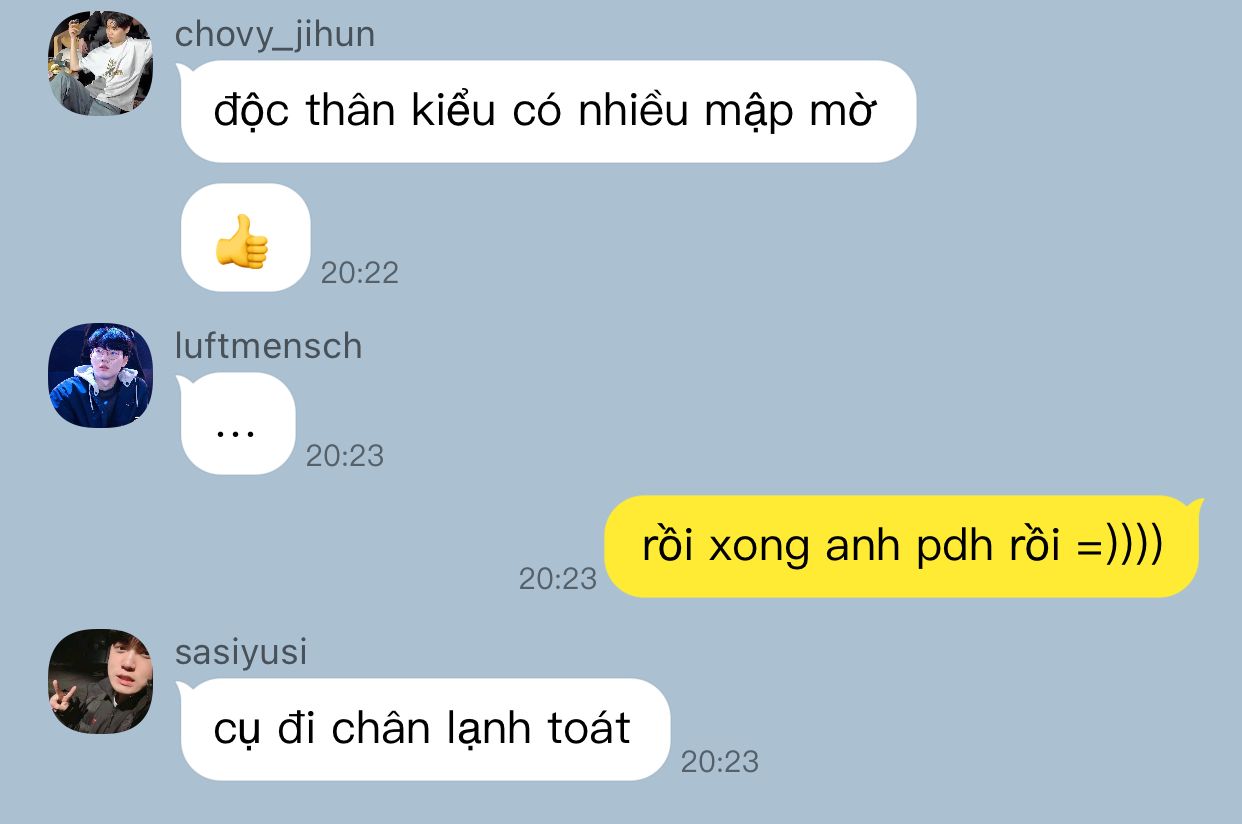Open chovy_jihun's profile picture

point(100,63)
